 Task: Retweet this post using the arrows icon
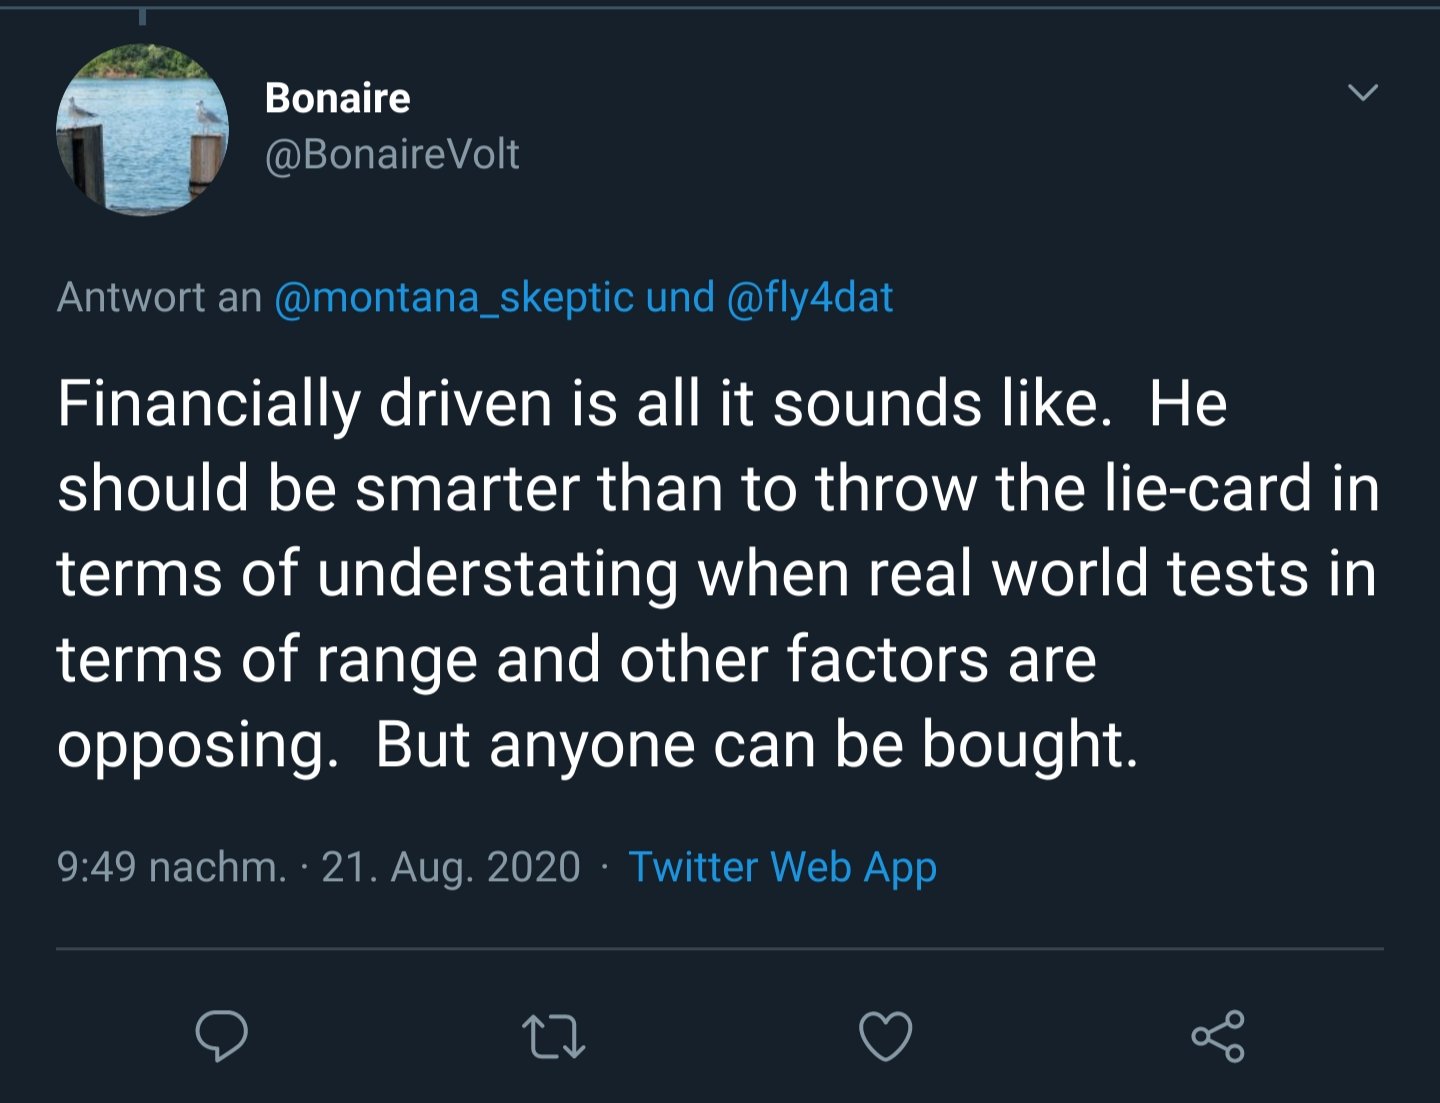point(553,1037)
